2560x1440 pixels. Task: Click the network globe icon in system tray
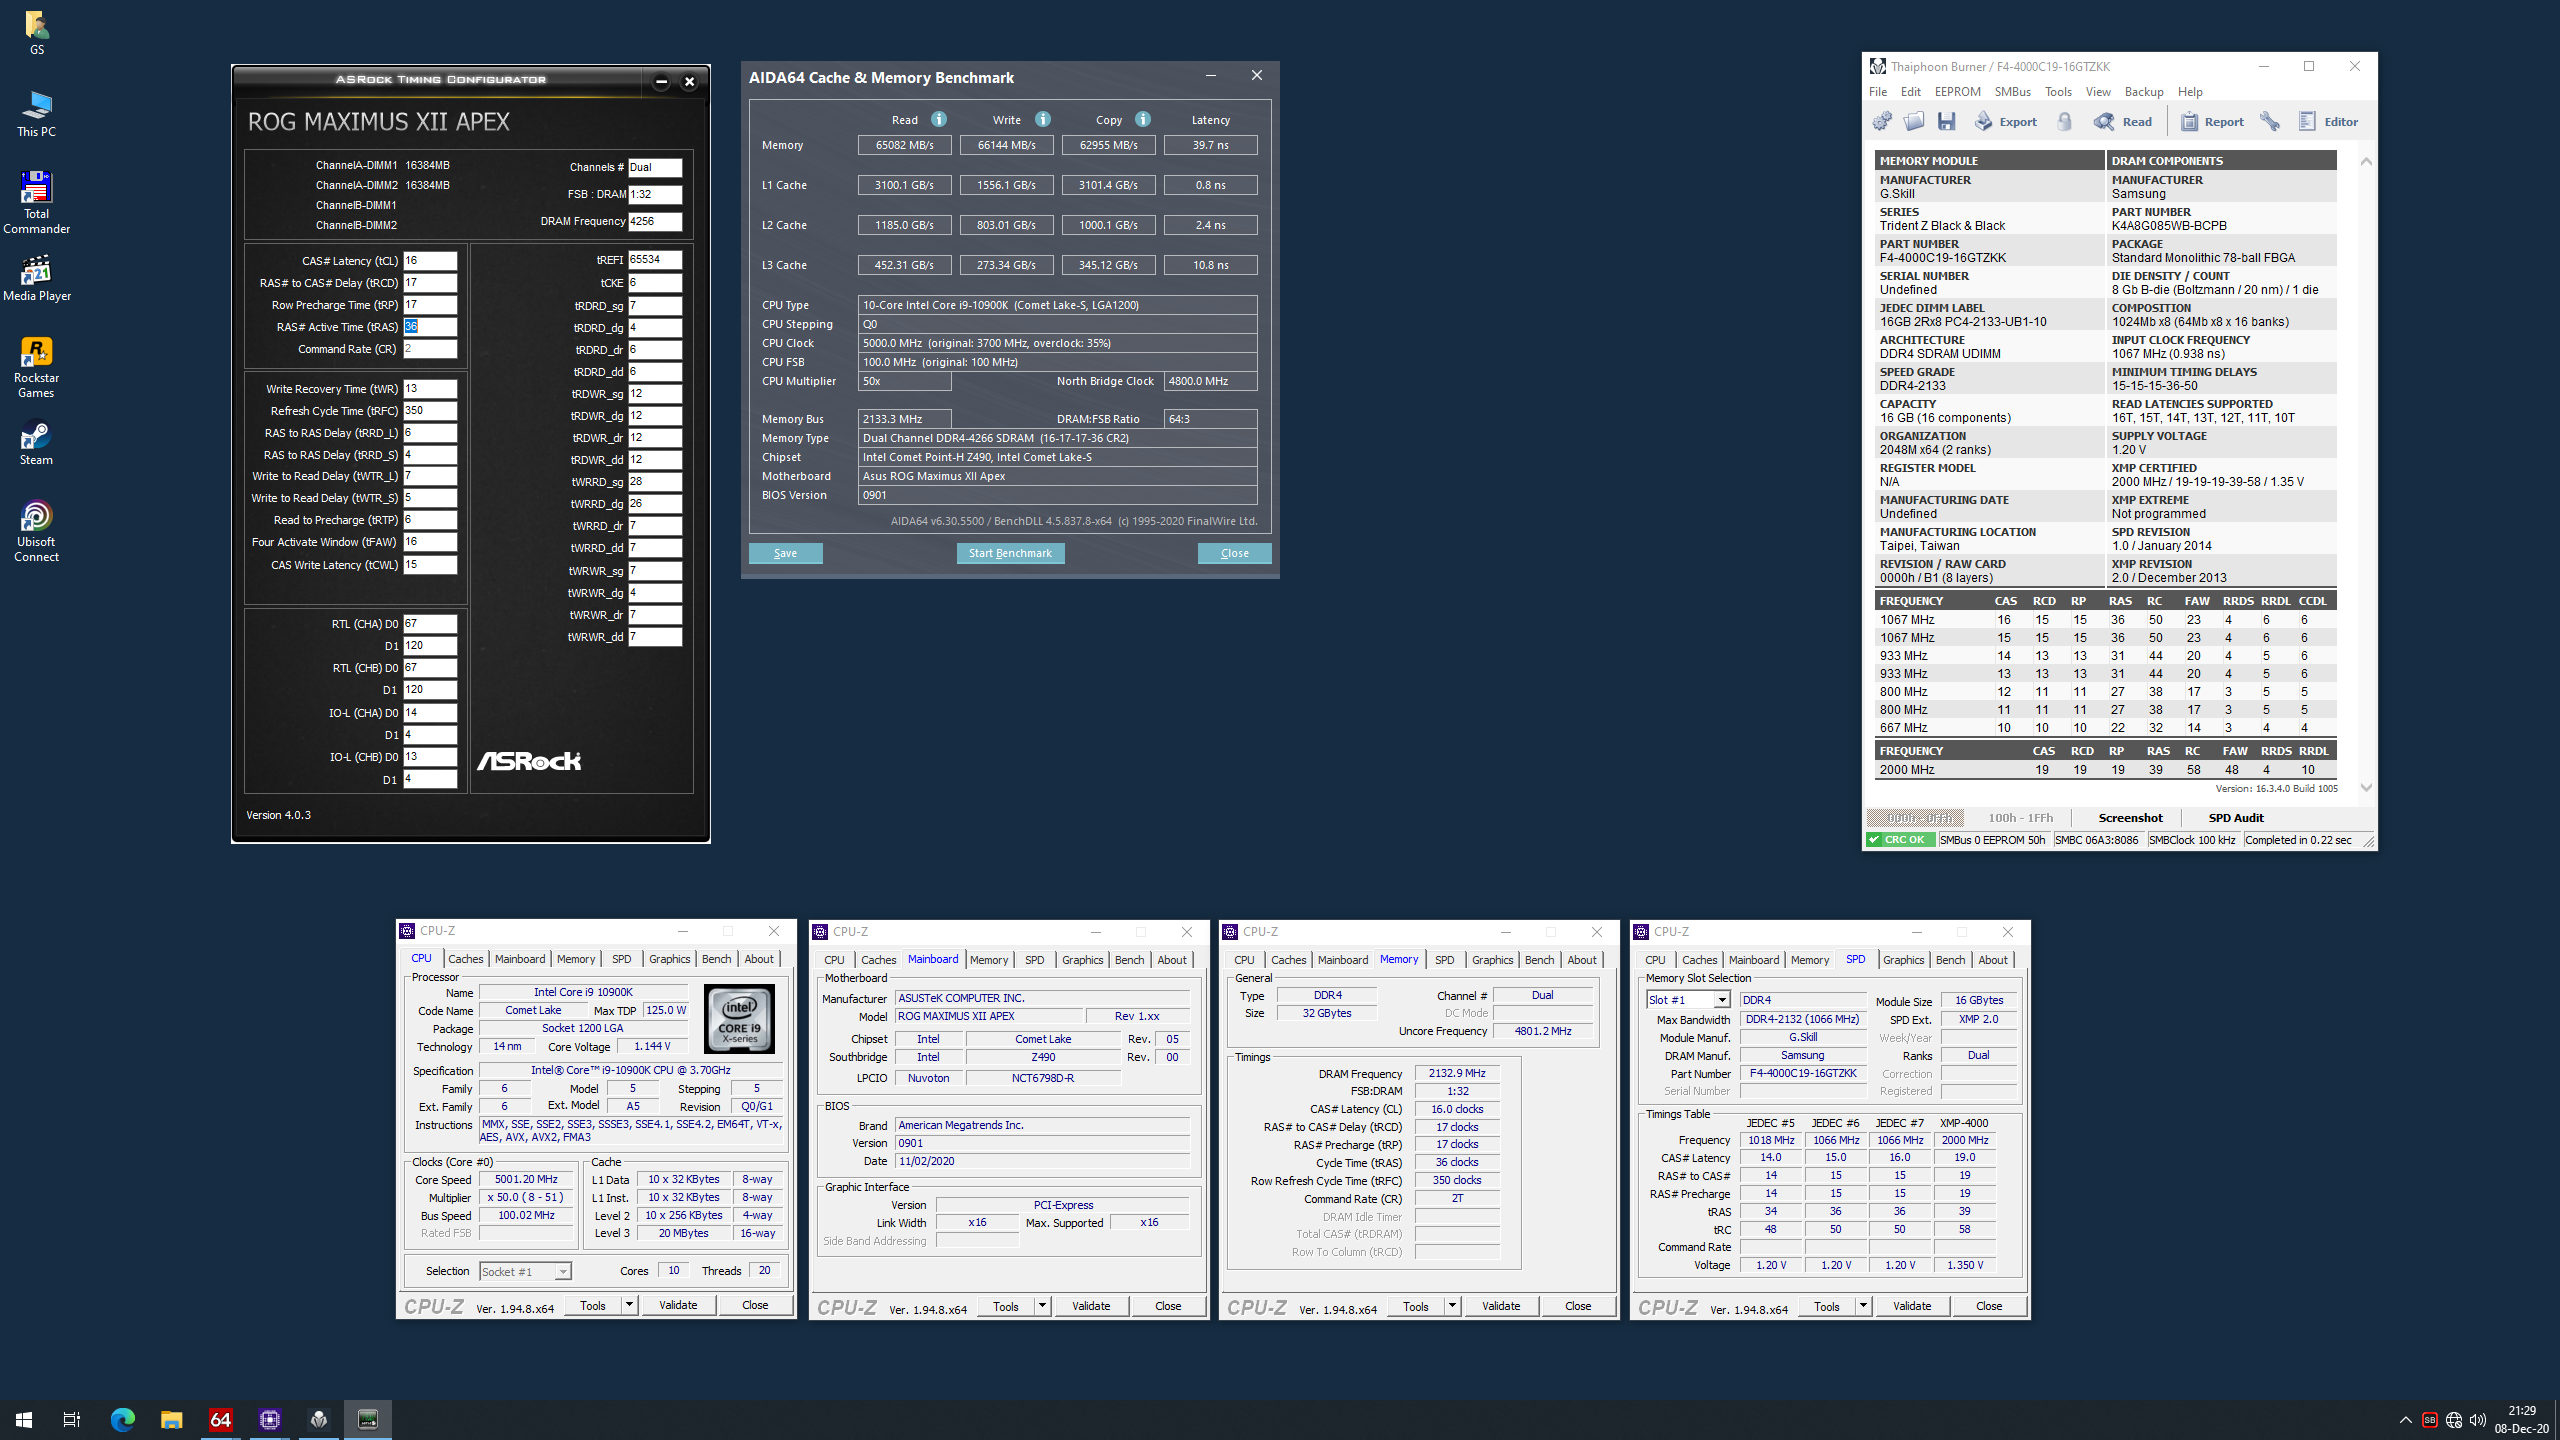2454,1419
